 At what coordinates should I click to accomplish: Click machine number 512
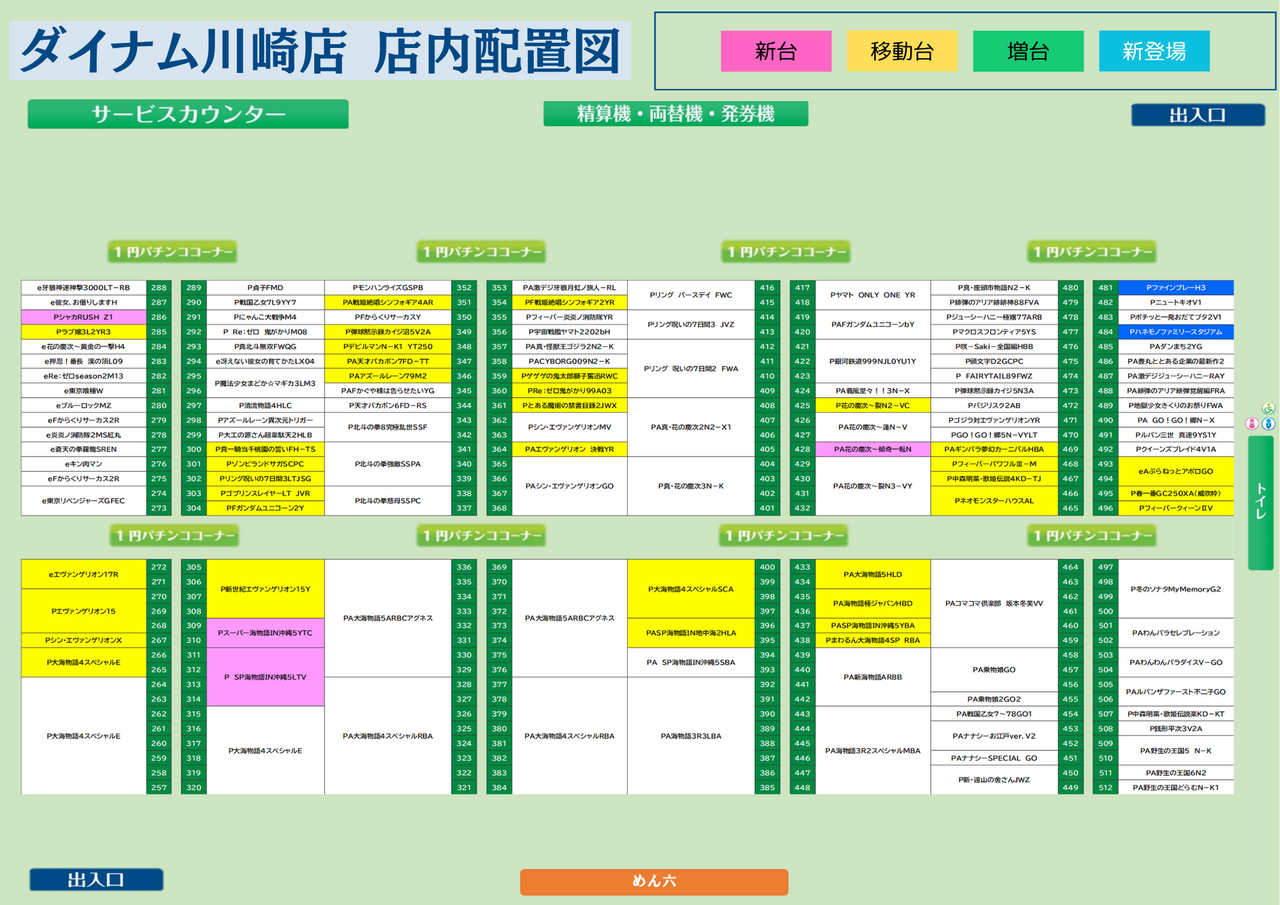coord(1105,788)
